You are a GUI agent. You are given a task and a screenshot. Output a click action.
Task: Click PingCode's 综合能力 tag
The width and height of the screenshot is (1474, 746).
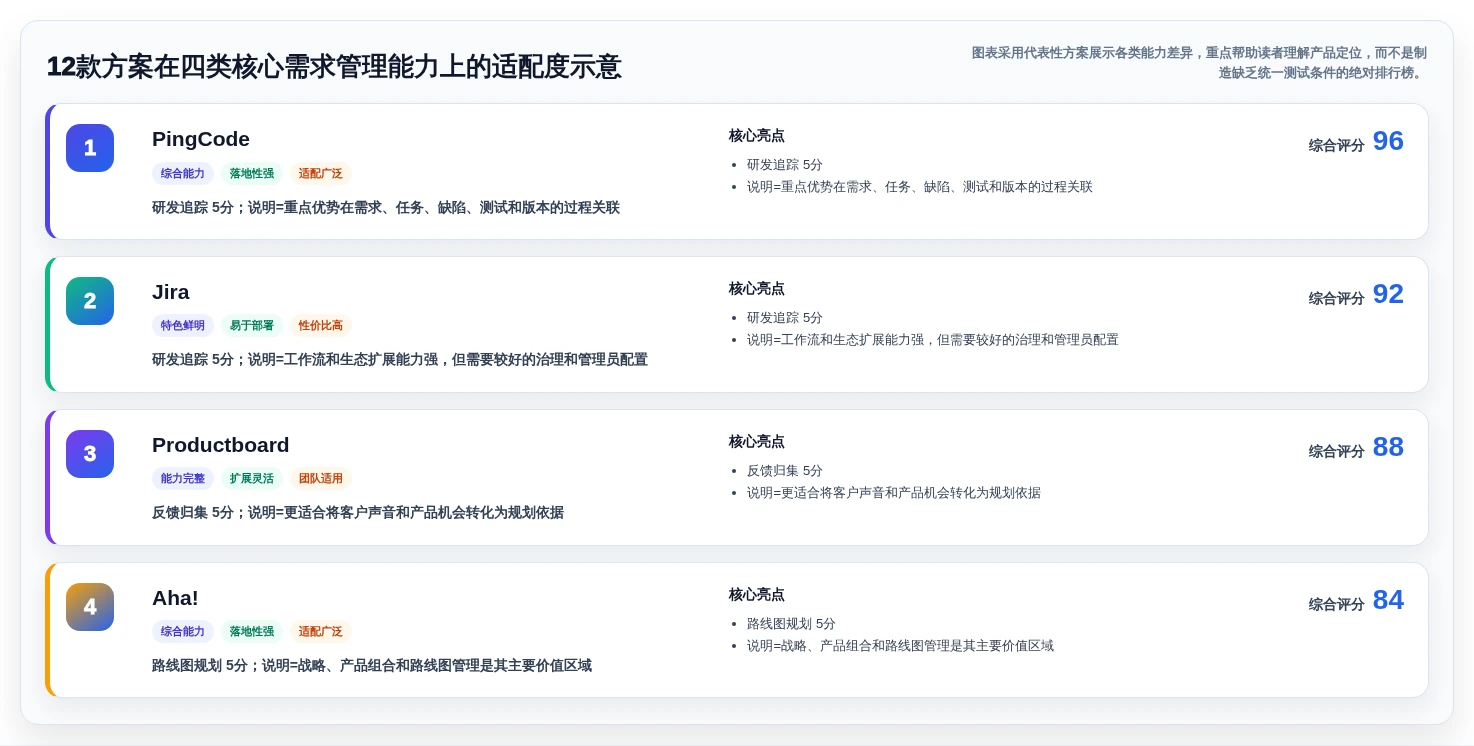point(183,173)
